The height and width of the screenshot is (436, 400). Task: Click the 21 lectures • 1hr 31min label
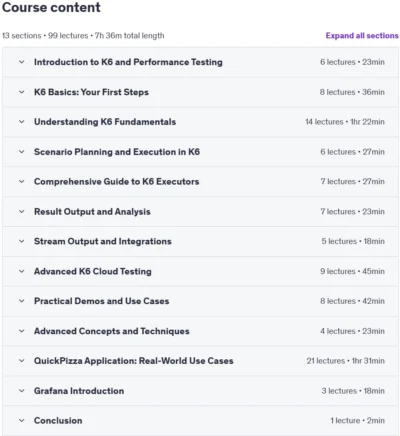coord(346,361)
